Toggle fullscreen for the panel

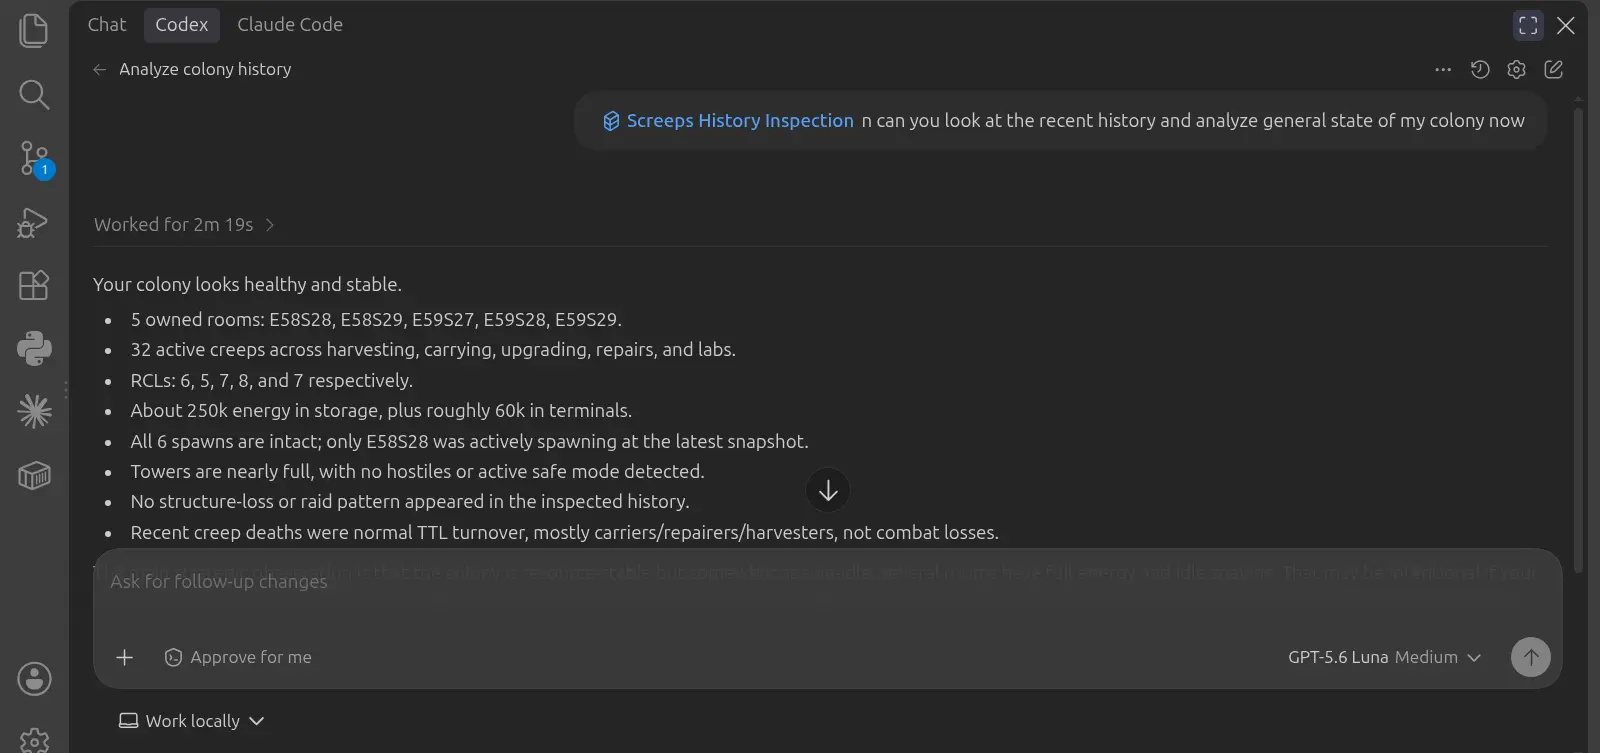click(1528, 25)
